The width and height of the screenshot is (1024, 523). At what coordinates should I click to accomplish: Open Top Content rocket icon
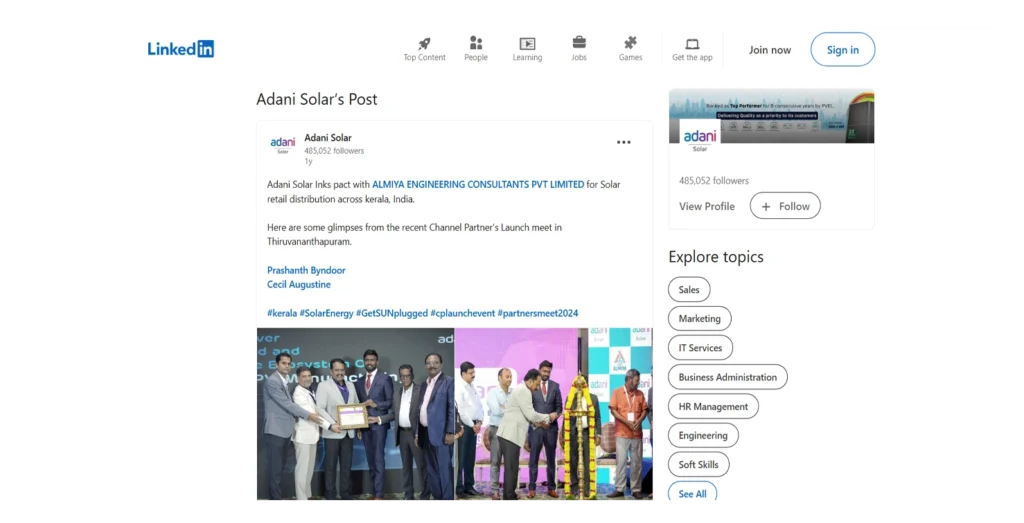424,44
